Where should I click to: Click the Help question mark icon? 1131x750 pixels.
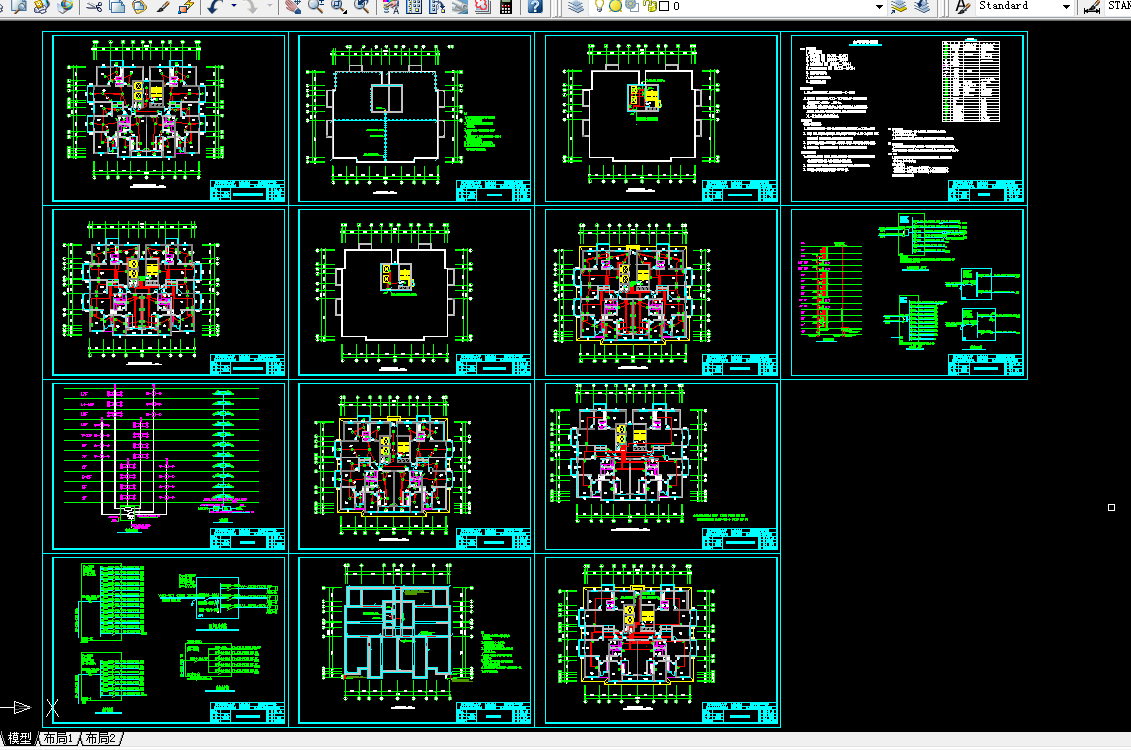(535, 6)
